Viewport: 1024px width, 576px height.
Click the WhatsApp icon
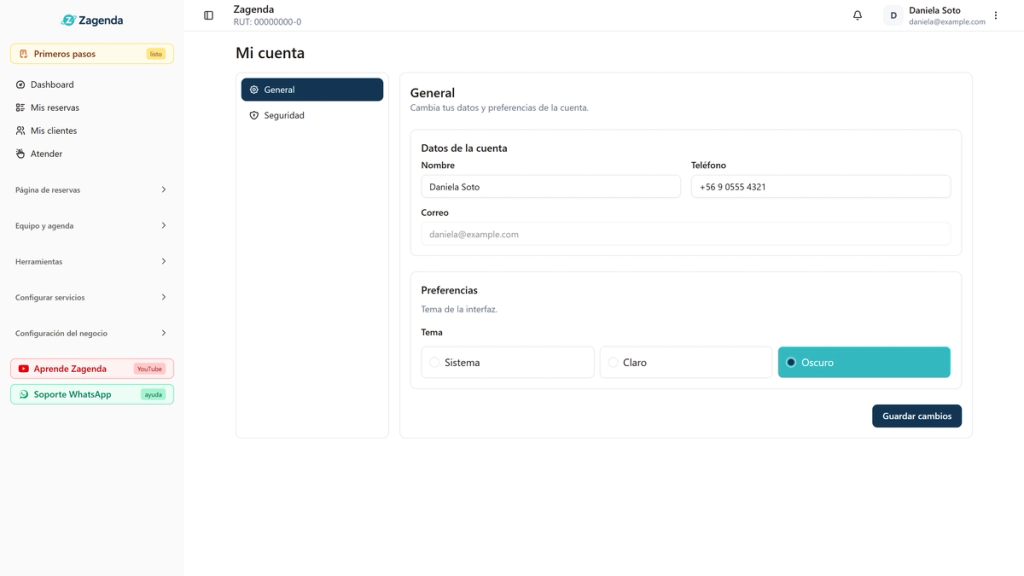[x=24, y=394]
